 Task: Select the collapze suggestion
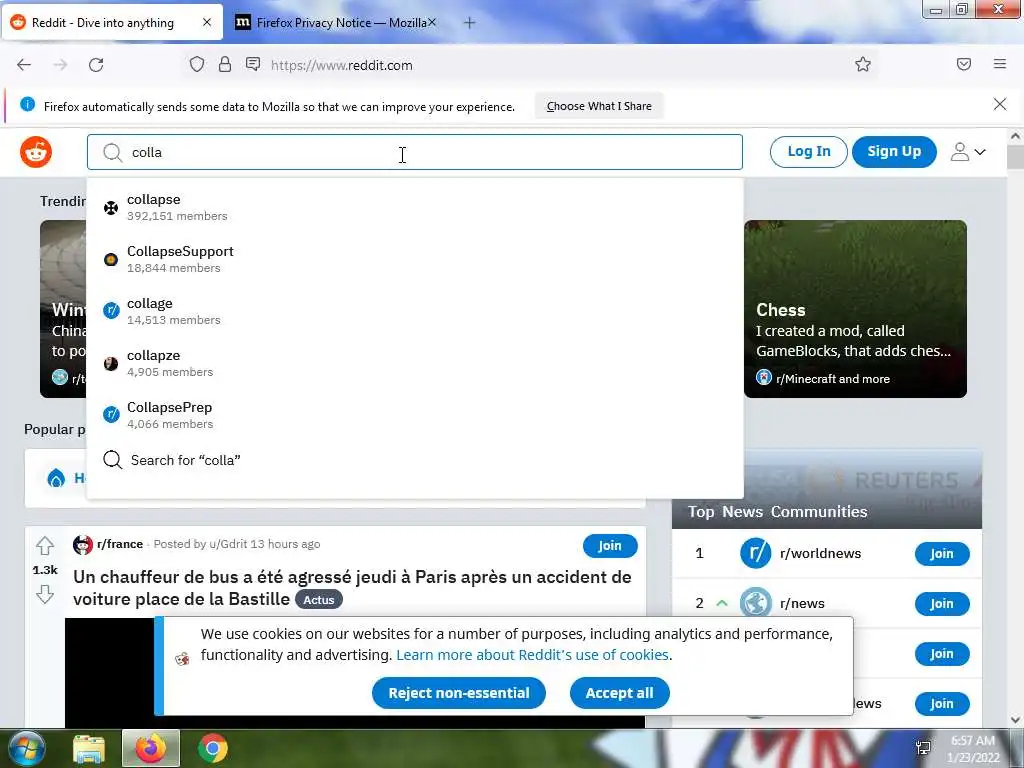[415, 363]
